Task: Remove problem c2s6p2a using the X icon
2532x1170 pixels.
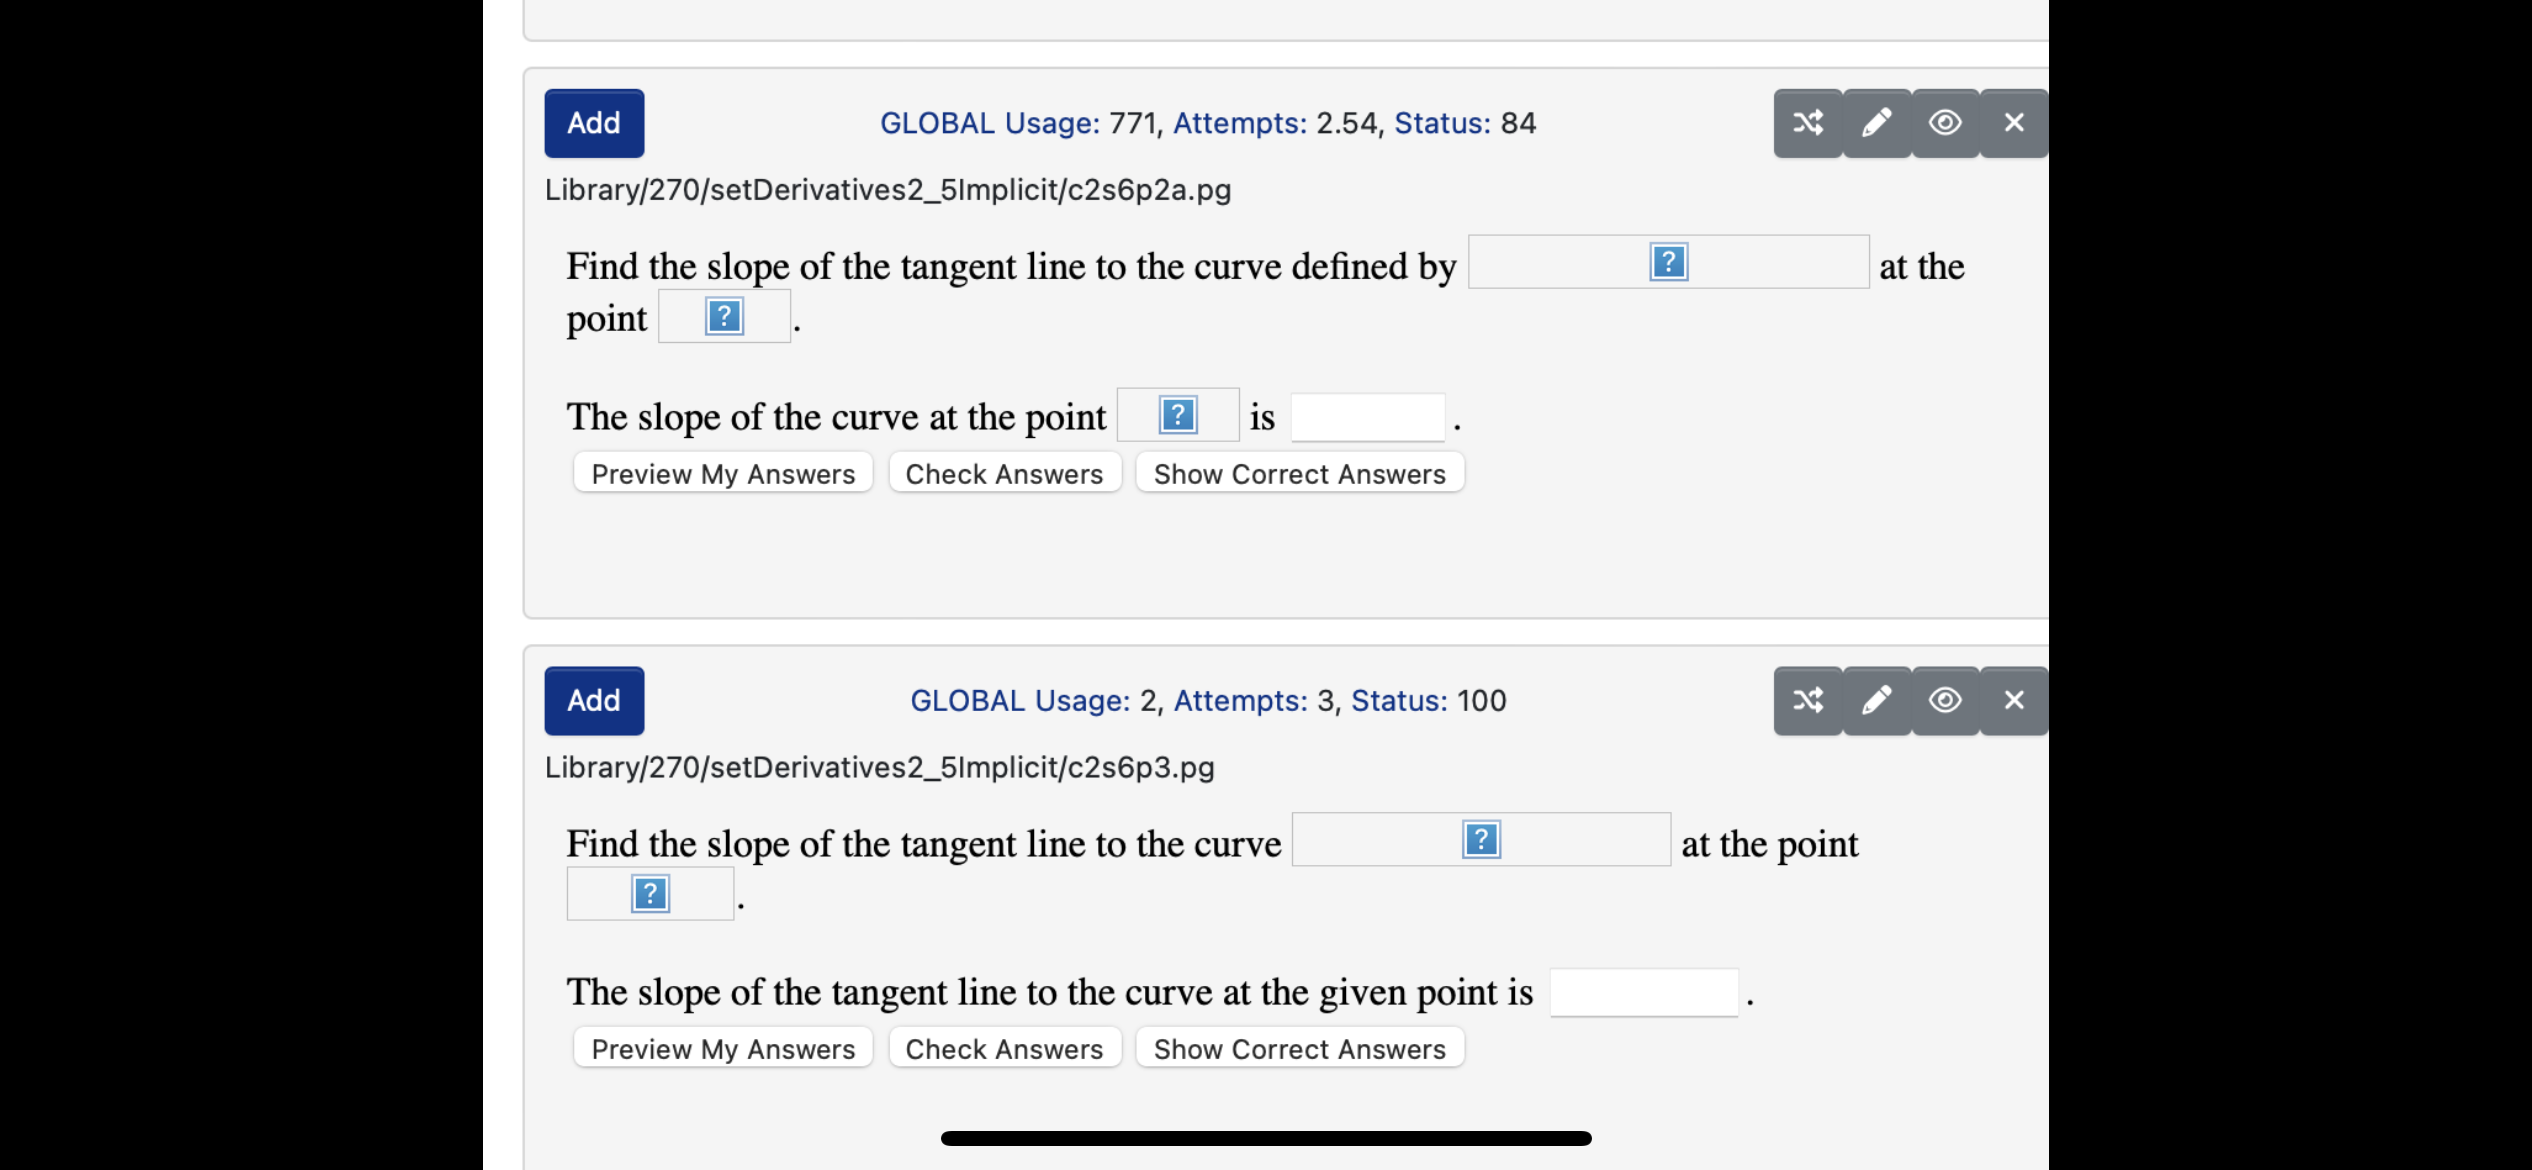Action: point(2013,122)
